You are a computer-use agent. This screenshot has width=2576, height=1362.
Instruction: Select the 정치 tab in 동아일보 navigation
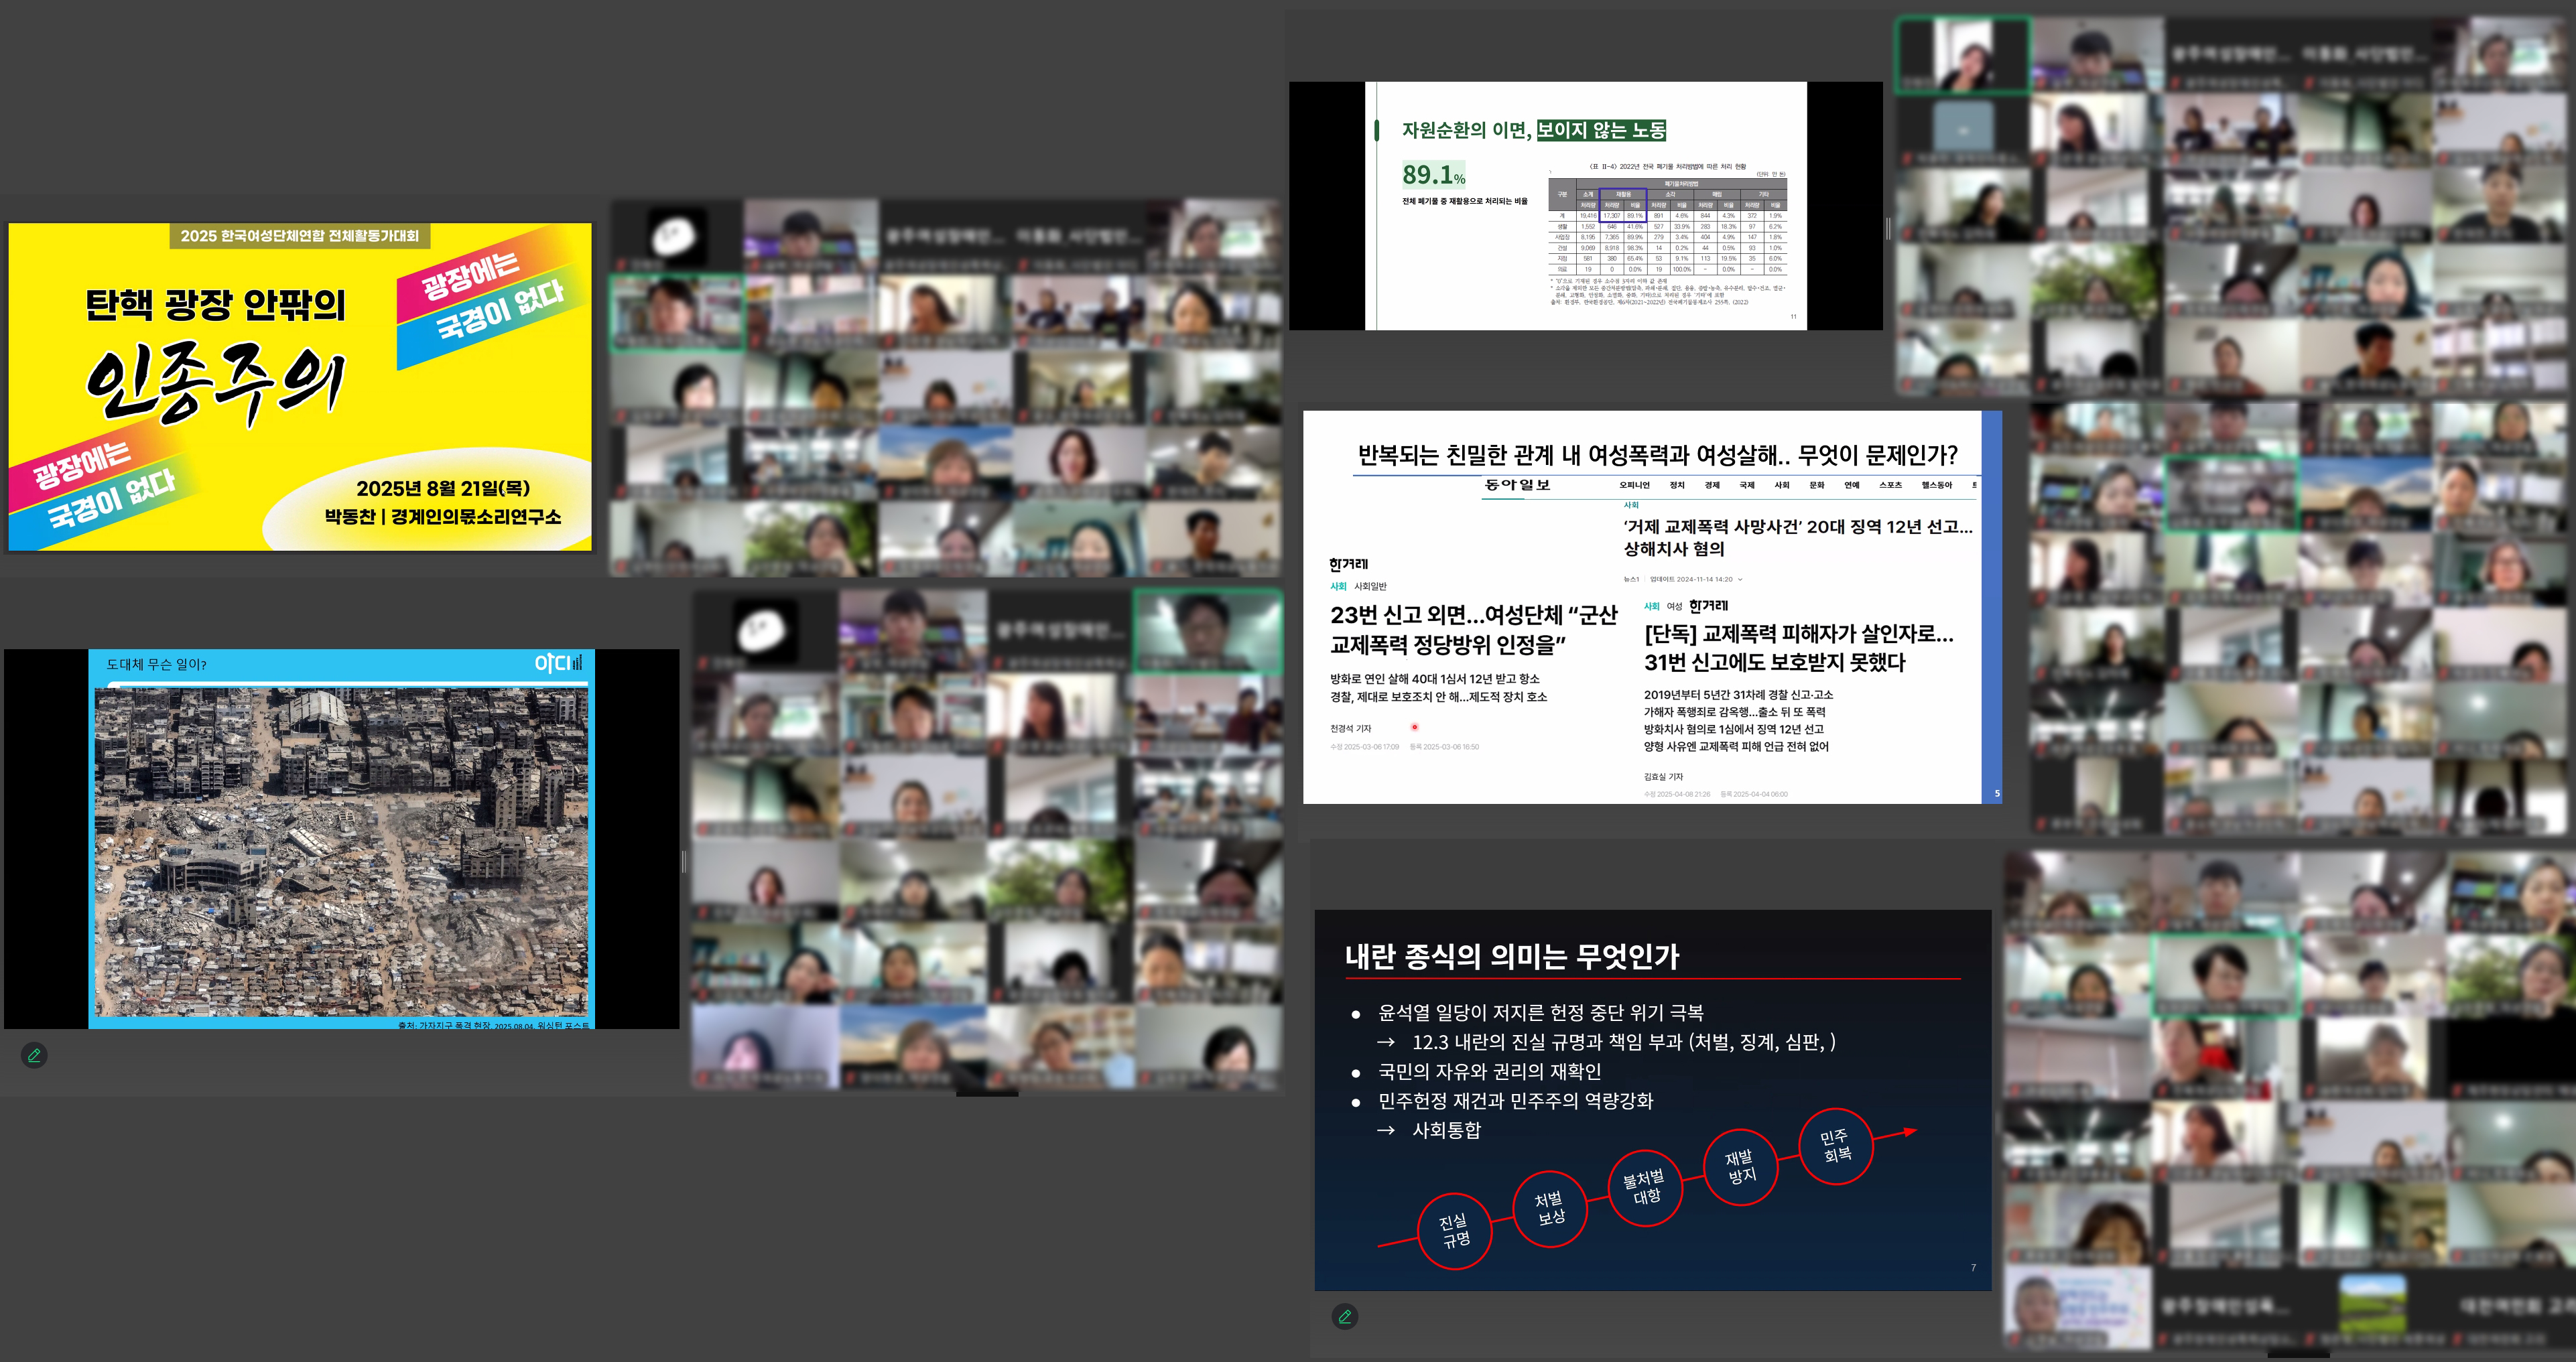tap(1677, 485)
